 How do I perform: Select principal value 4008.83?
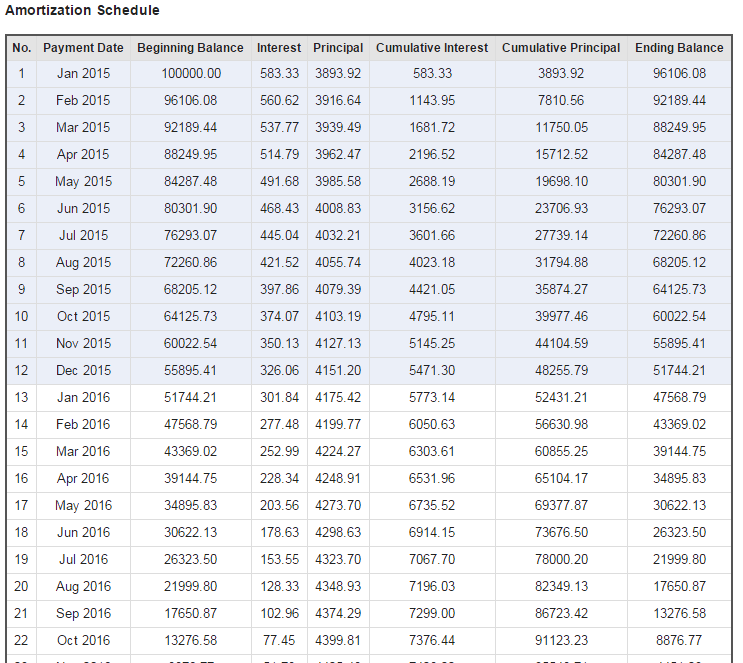338,209
